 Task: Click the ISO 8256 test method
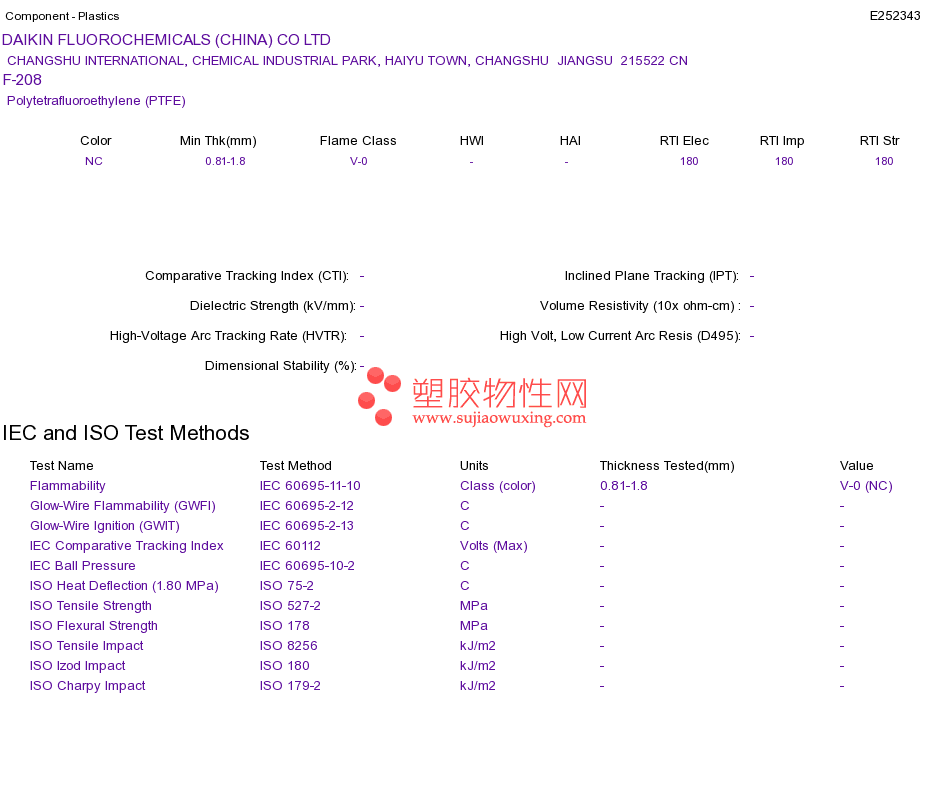tap(288, 645)
